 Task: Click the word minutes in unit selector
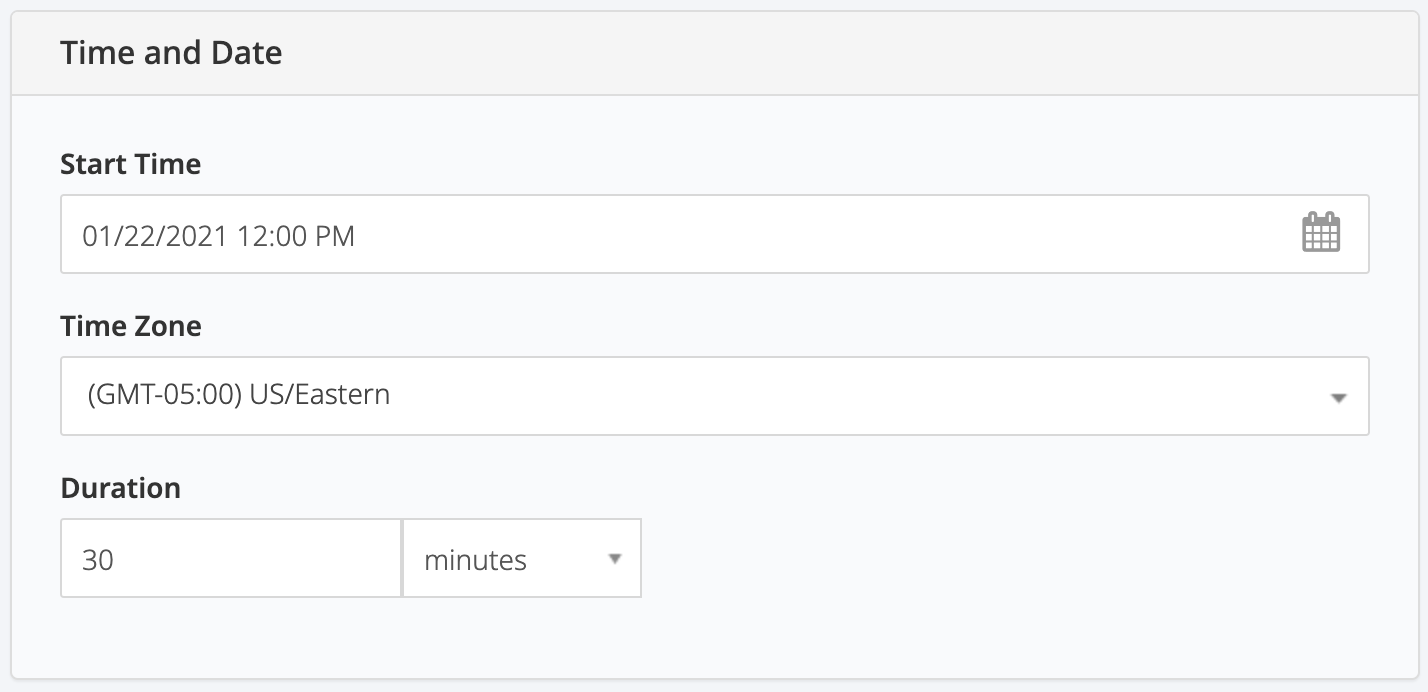(475, 560)
